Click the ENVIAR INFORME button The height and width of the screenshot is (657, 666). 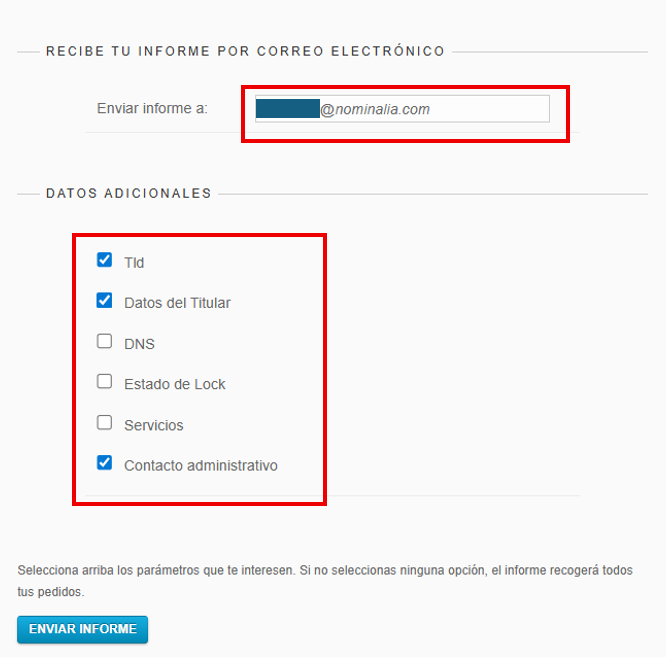point(83,629)
